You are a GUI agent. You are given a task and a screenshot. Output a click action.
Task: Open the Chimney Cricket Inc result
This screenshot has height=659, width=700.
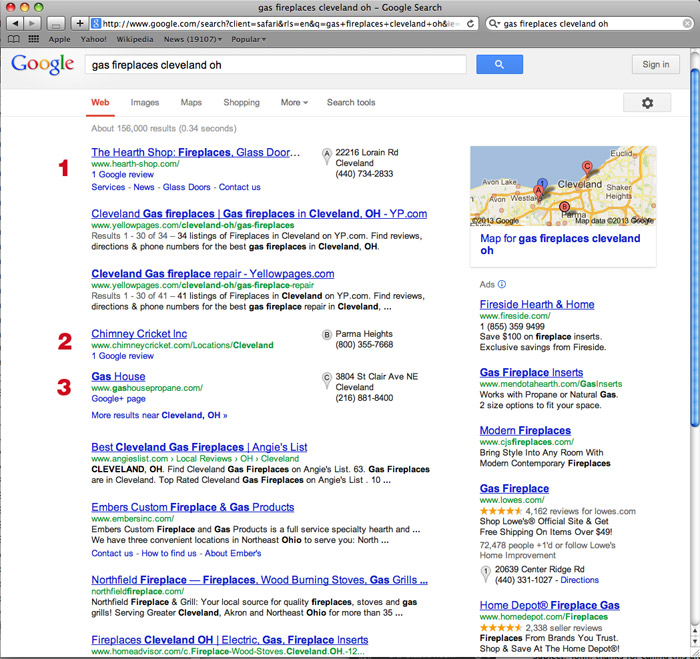tap(139, 334)
